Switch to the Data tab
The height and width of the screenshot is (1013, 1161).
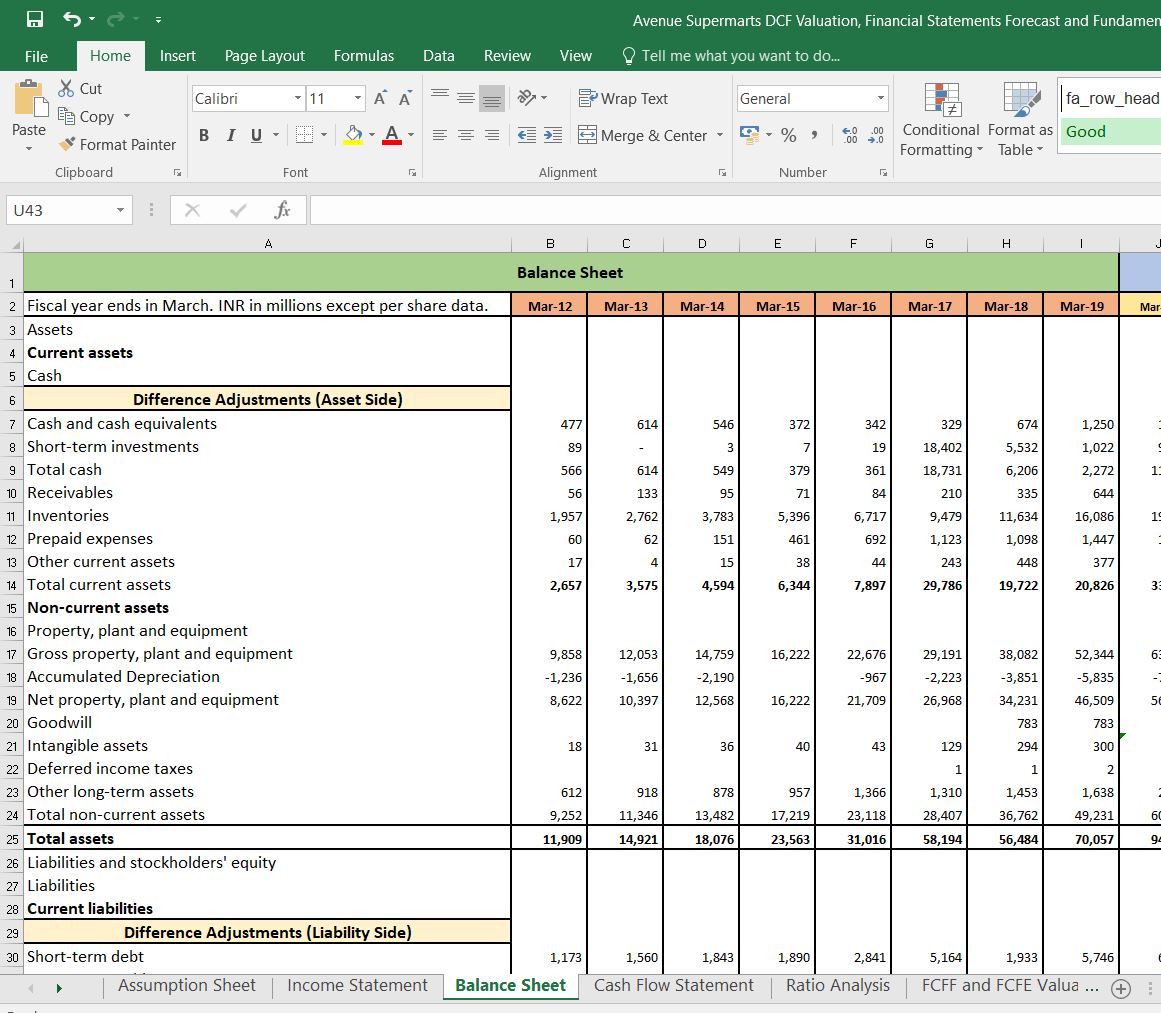point(438,56)
